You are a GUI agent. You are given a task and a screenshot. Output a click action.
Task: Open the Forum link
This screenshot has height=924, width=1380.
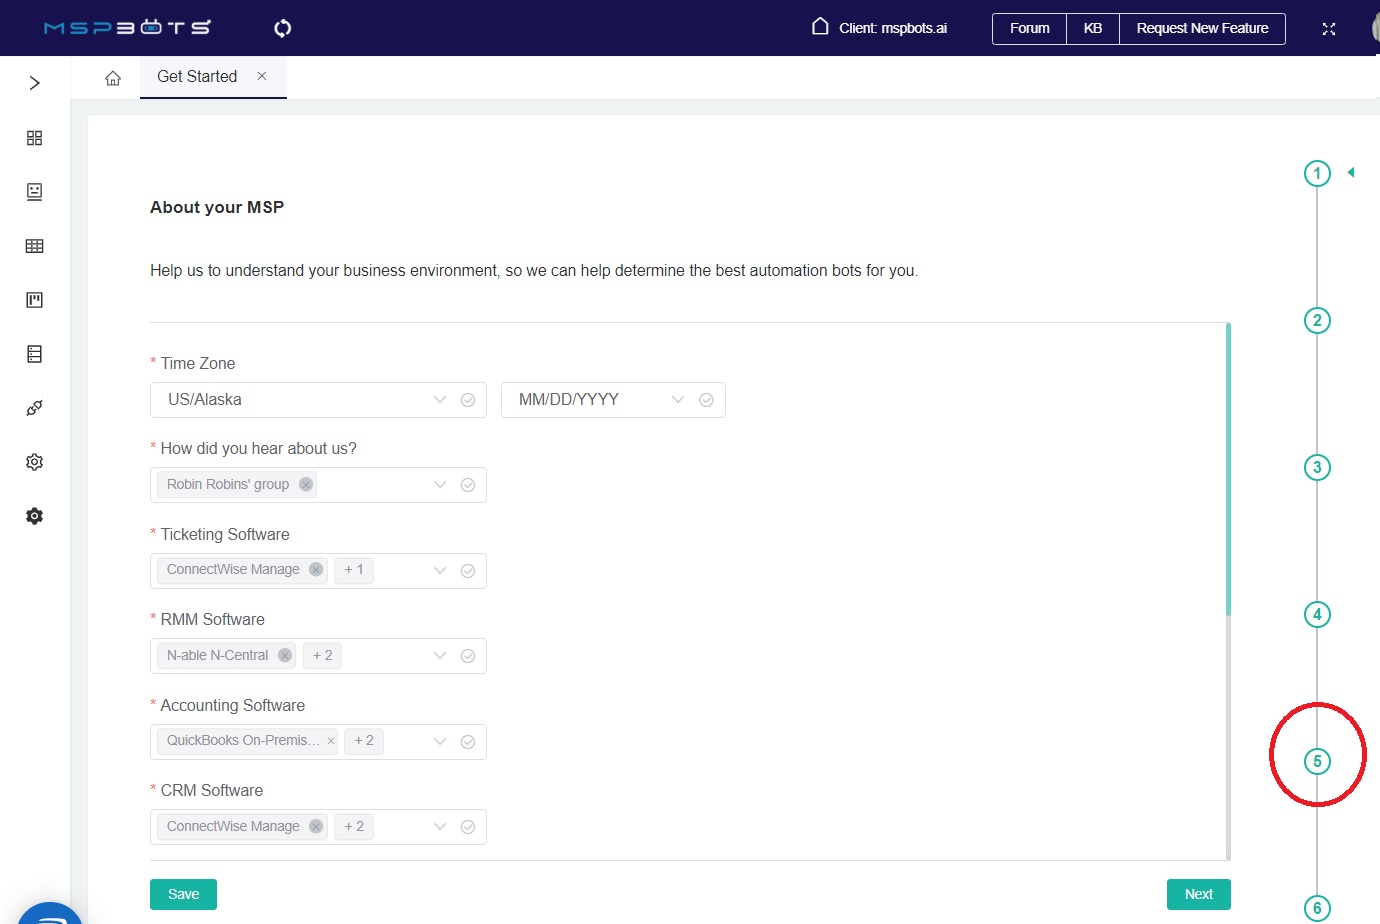[1029, 29]
